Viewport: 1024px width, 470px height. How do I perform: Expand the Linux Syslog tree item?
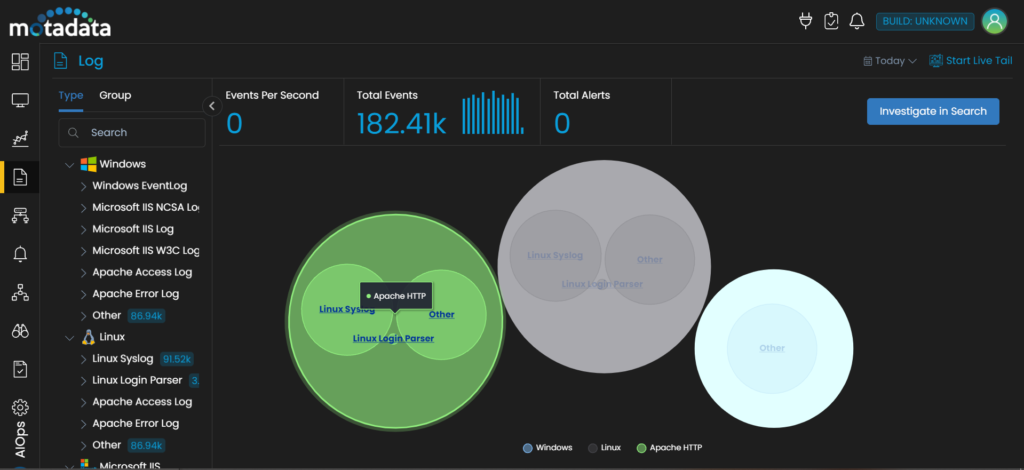click(84, 359)
